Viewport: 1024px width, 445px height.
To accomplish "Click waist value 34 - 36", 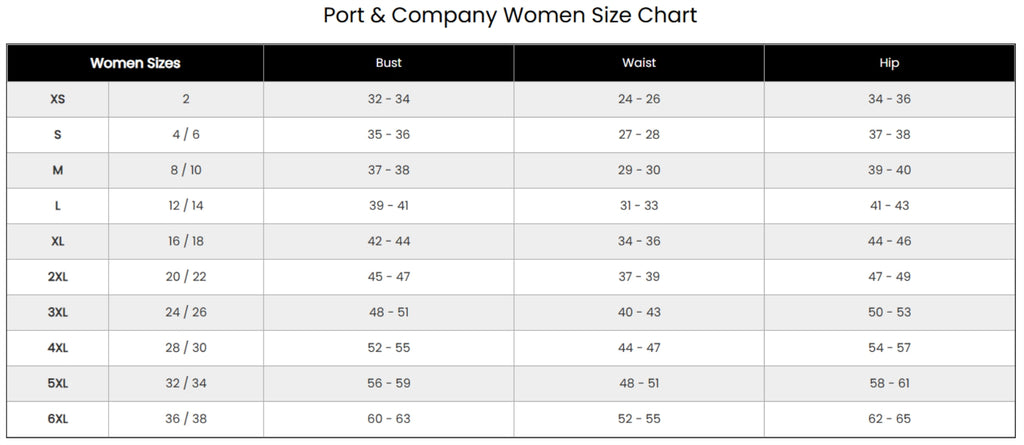I will coord(639,241).
